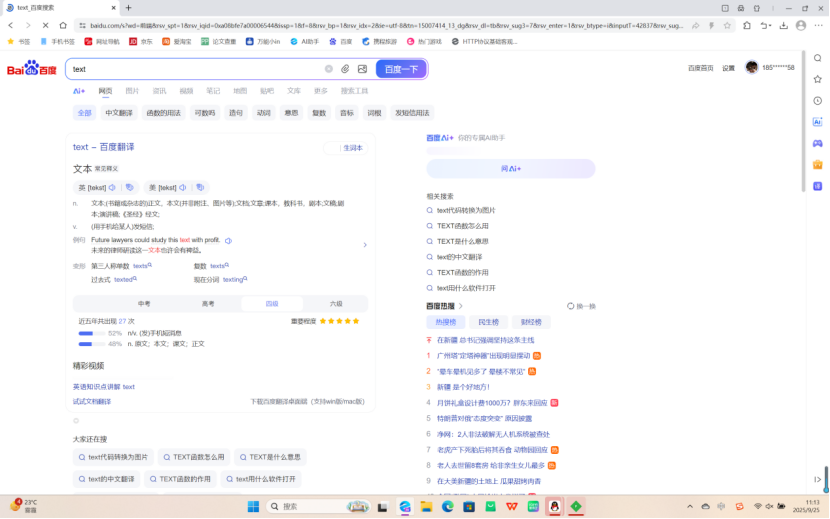Open the 携程旅游 bookmark

[x=379, y=41]
